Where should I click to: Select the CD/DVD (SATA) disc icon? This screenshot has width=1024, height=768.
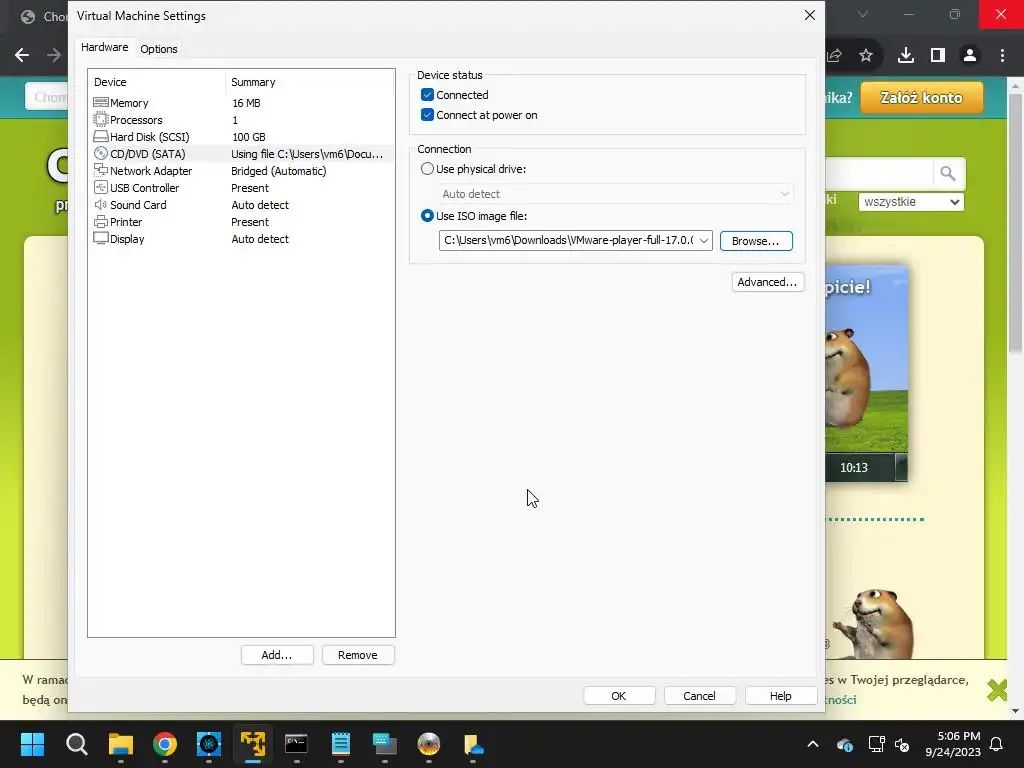pyautogui.click(x=101, y=153)
